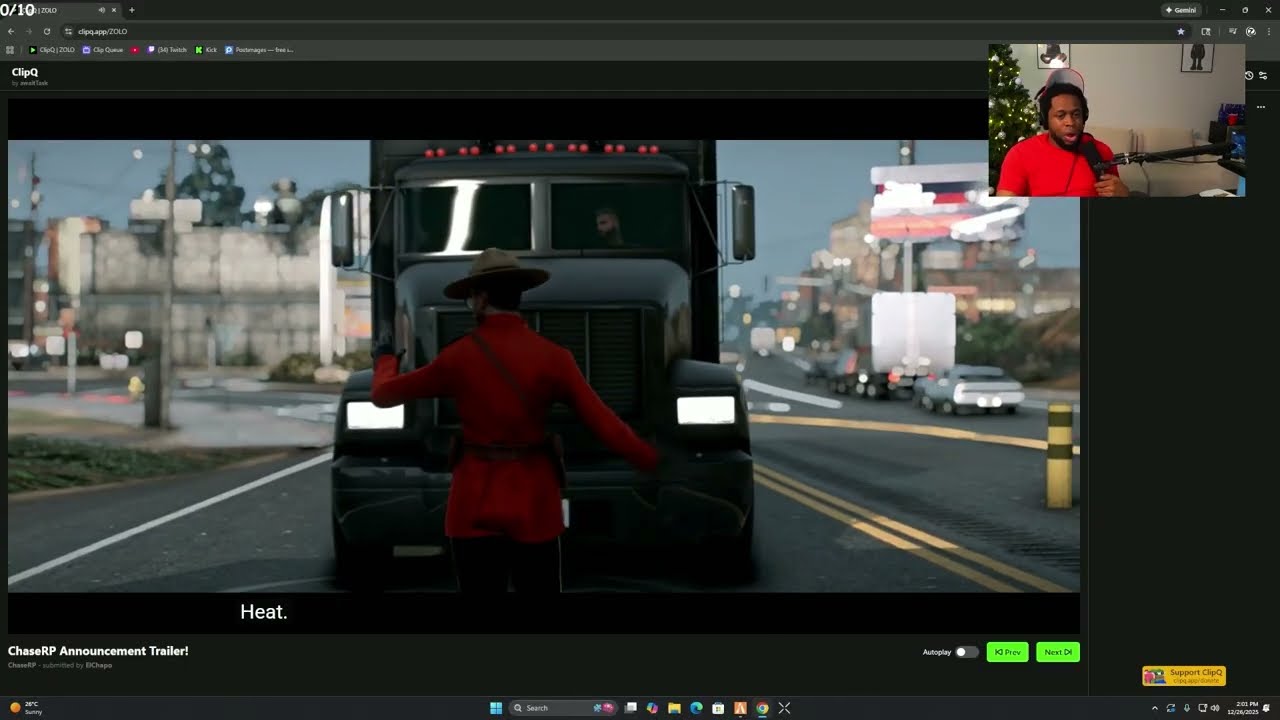Open Microsoft Store from the taskbar
The image size is (1280, 720).
point(718,708)
